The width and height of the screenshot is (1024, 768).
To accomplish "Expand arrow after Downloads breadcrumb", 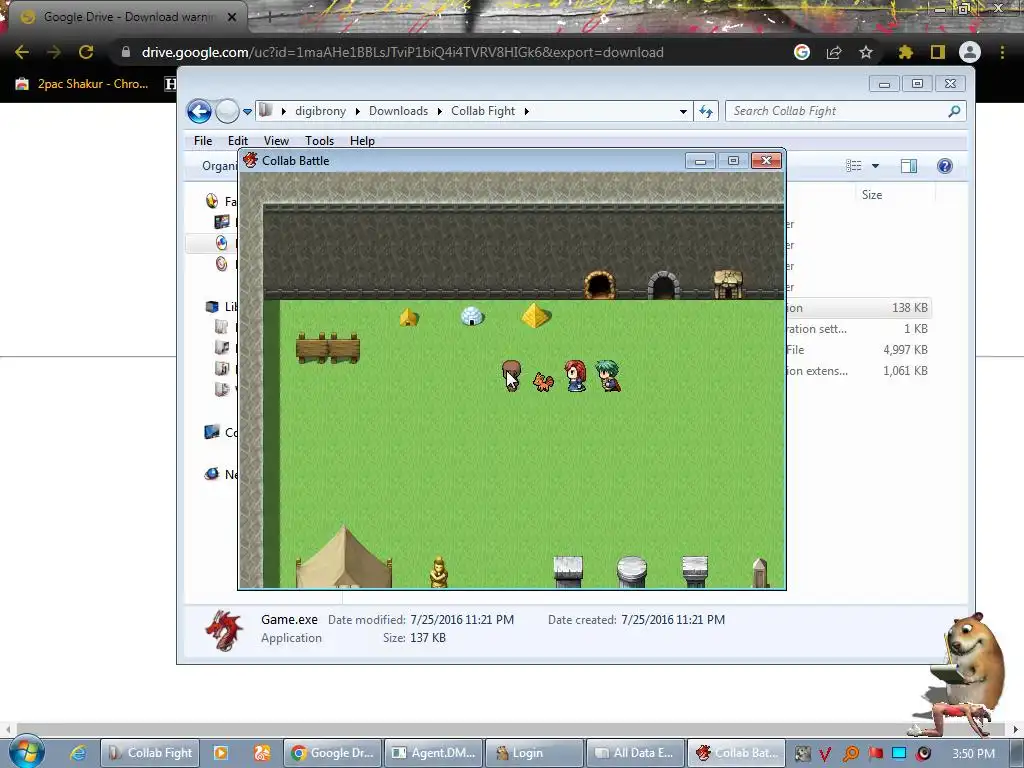I will [x=440, y=111].
